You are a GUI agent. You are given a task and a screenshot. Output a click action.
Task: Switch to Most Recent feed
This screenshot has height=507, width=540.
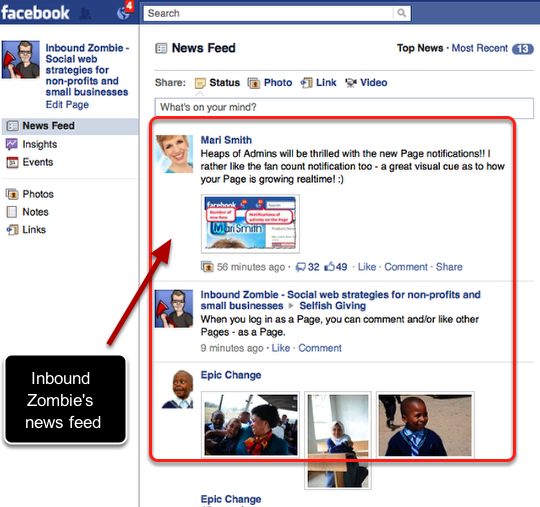(479, 48)
